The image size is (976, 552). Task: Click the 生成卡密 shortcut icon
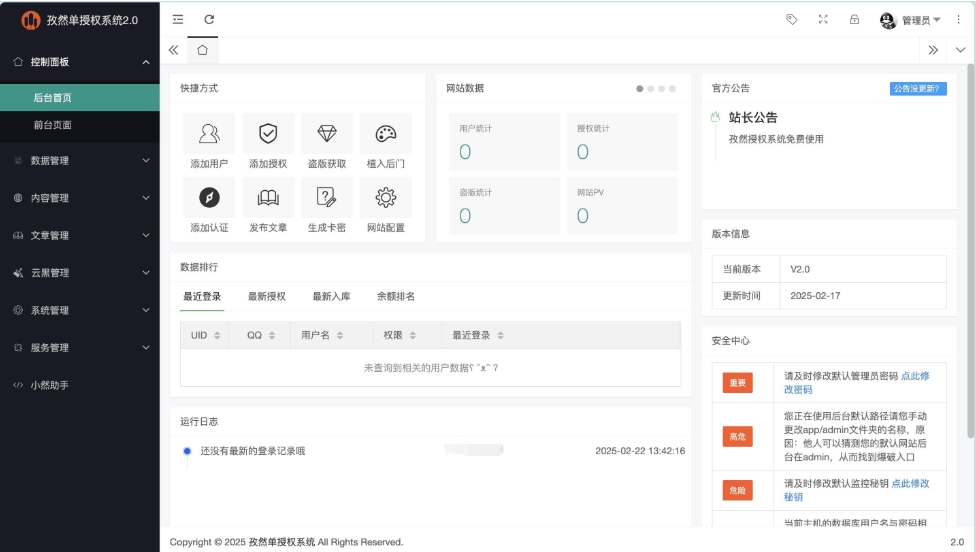pos(327,197)
